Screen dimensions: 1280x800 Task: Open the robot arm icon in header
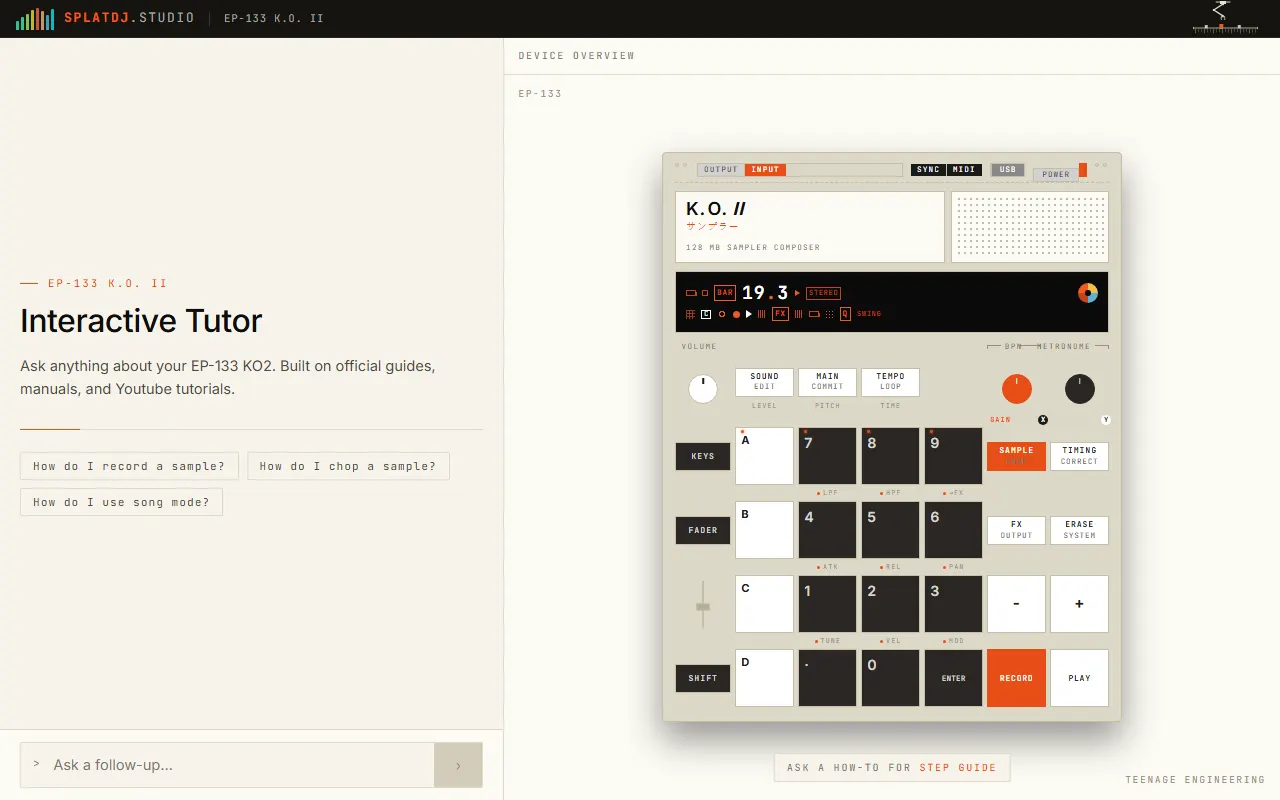(1224, 17)
